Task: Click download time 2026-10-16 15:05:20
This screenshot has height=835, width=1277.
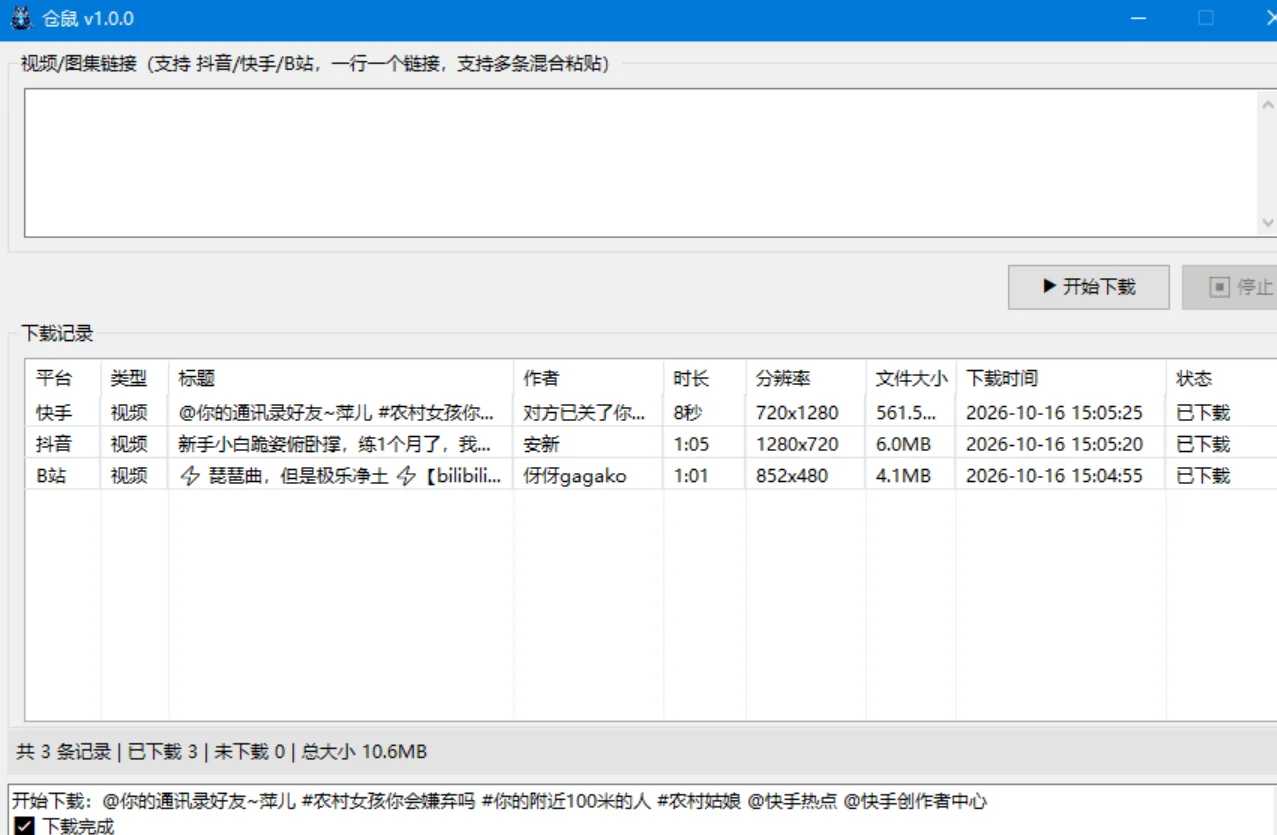Action: (x=1054, y=444)
